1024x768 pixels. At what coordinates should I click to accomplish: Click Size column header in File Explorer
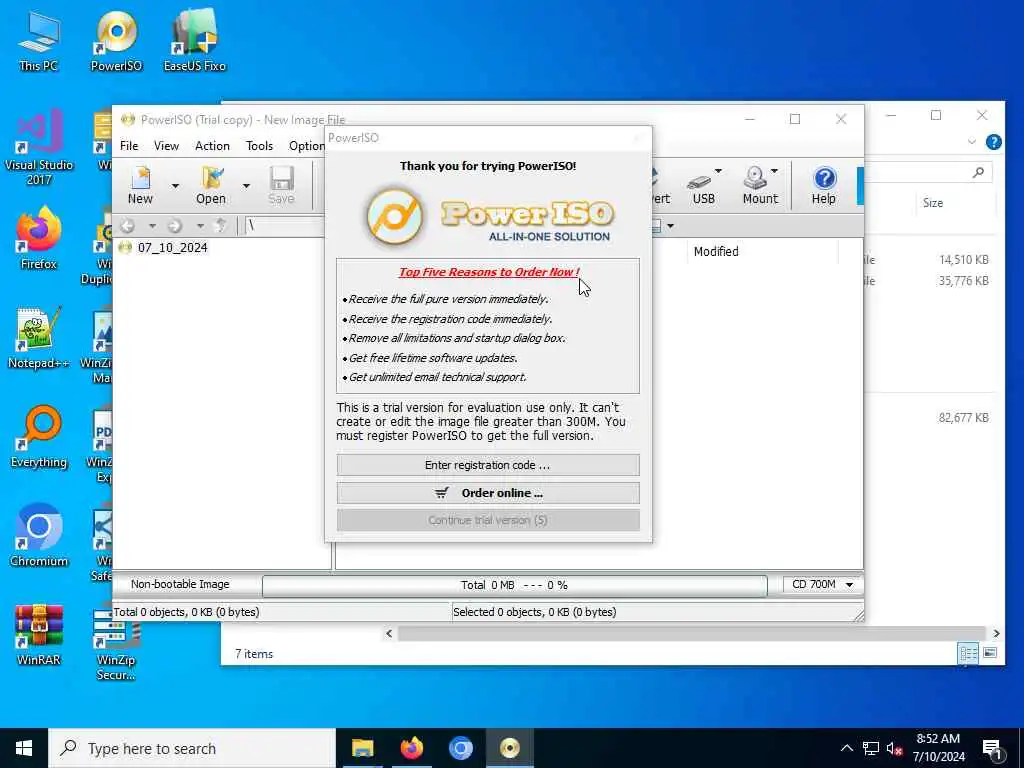coord(933,203)
